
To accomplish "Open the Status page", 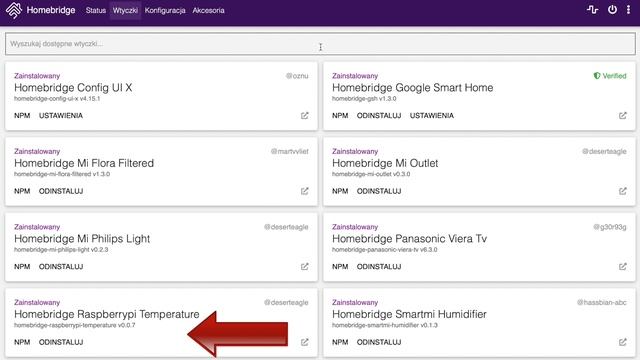I will tap(96, 11).
